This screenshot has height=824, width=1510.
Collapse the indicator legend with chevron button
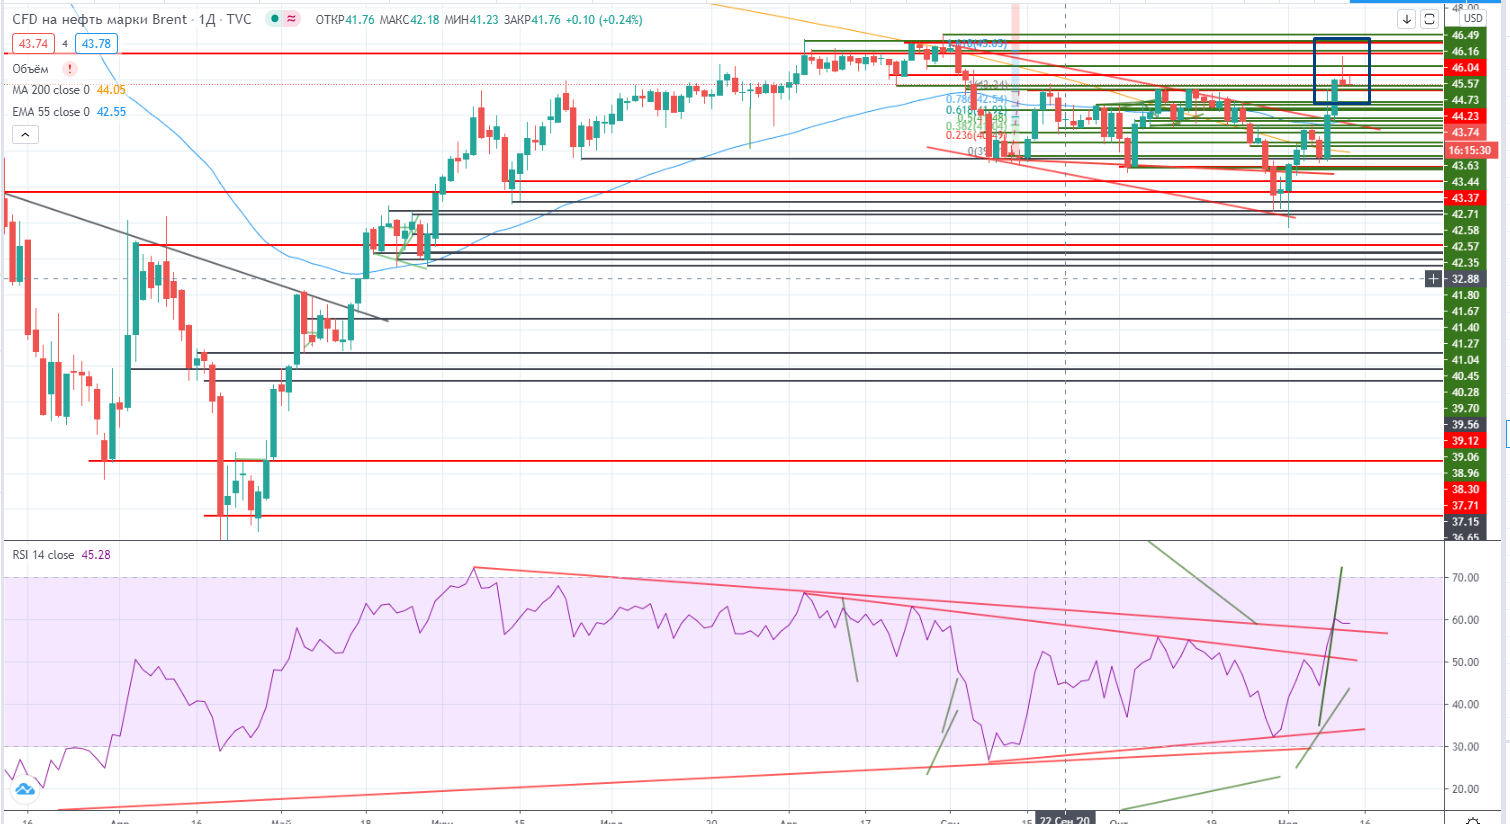25,135
